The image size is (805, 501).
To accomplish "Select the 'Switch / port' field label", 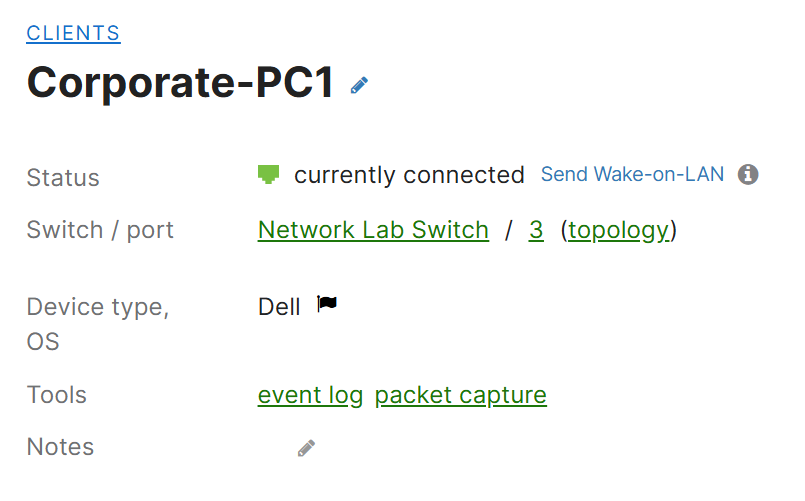I will pyautogui.click(x=100, y=230).
